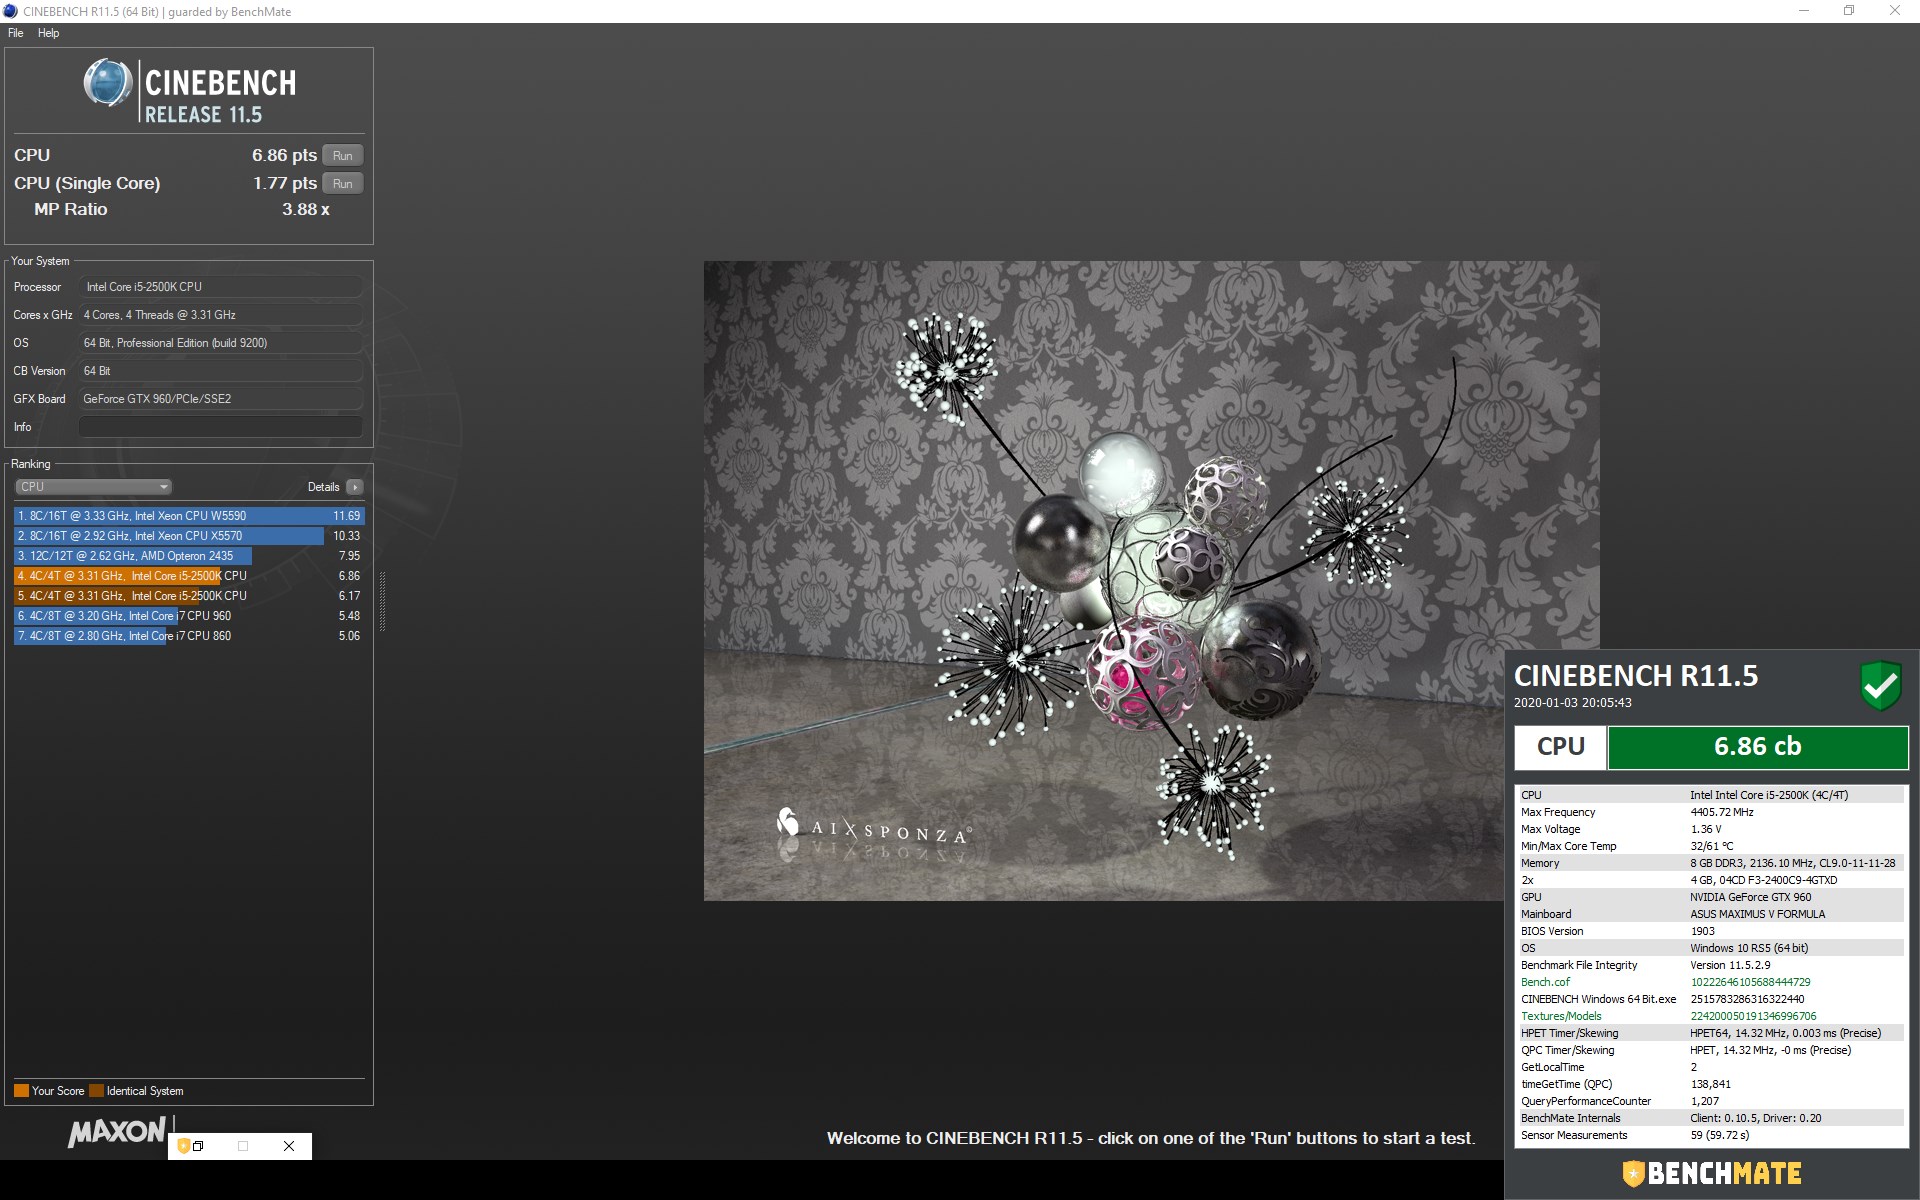Click the Cinebench title bar app icon
Viewport: 1920px width, 1200px height.
pyautogui.click(x=10, y=11)
